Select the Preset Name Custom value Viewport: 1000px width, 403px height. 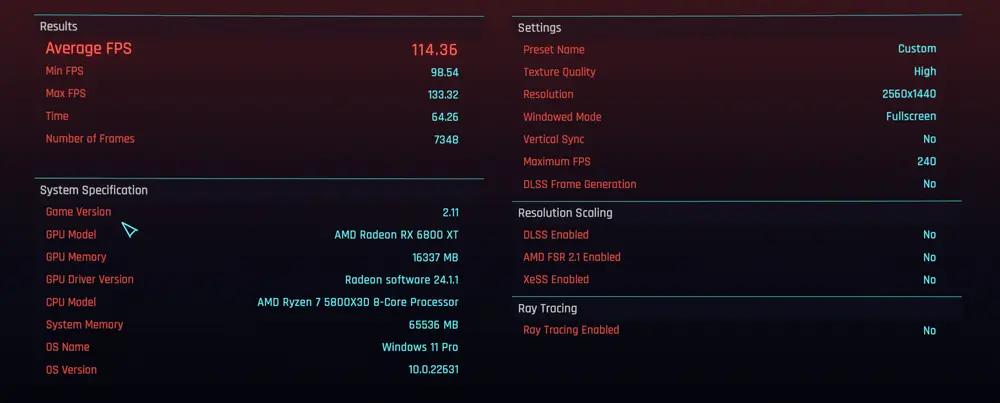pyautogui.click(x=917, y=48)
